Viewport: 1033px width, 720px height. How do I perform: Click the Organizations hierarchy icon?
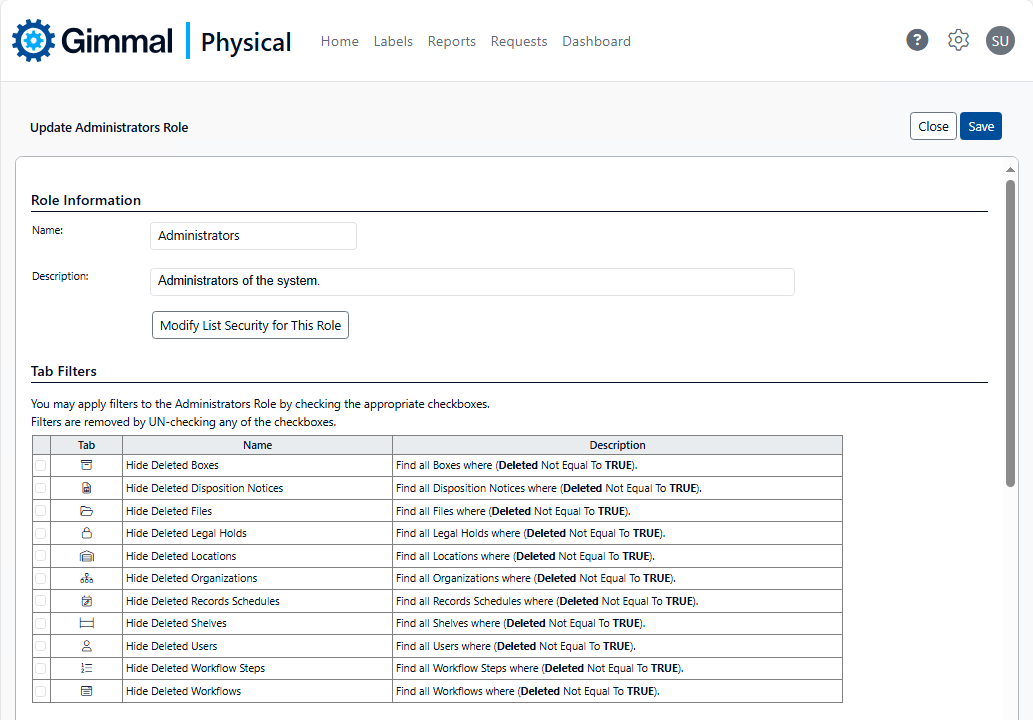(x=87, y=578)
